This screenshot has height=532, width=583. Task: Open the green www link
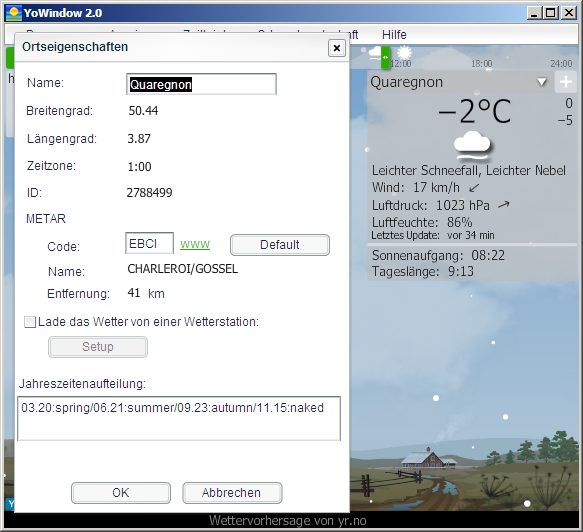tap(195, 244)
